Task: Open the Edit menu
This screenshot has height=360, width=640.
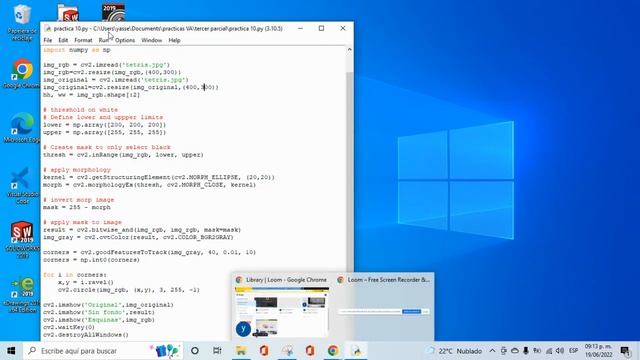Action: pyautogui.click(x=63, y=40)
